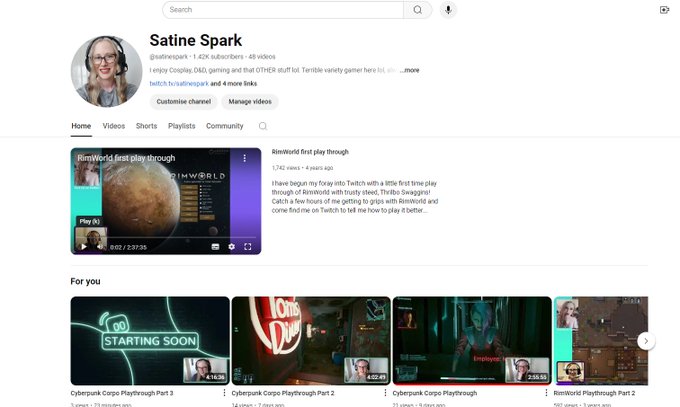Switch to the Shorts tab
The height and width of the screenshot is (407, 680).
pos(146,126)
